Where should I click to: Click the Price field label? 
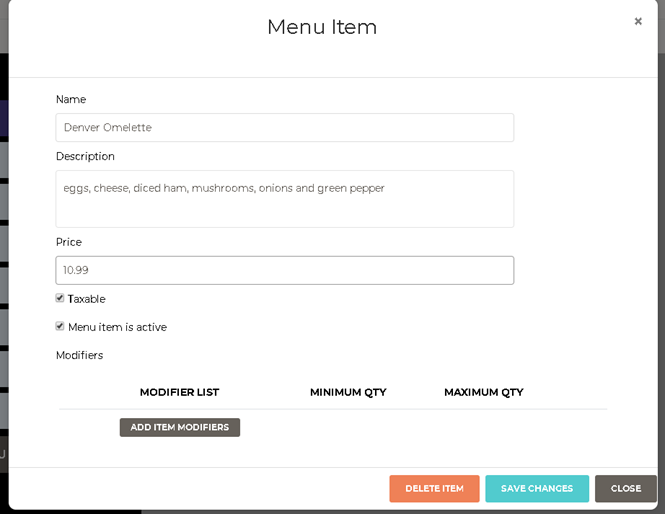[69, 242]
